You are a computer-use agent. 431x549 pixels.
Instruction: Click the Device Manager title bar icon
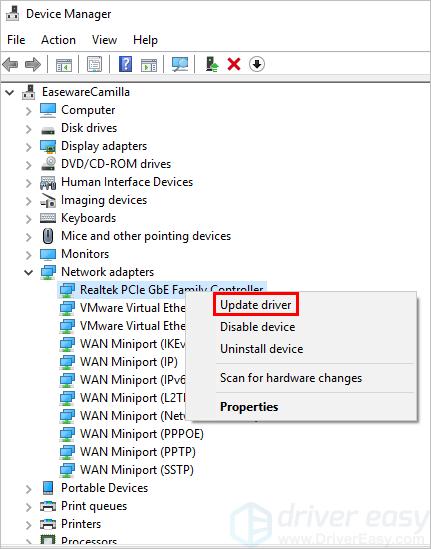[13, 13]
